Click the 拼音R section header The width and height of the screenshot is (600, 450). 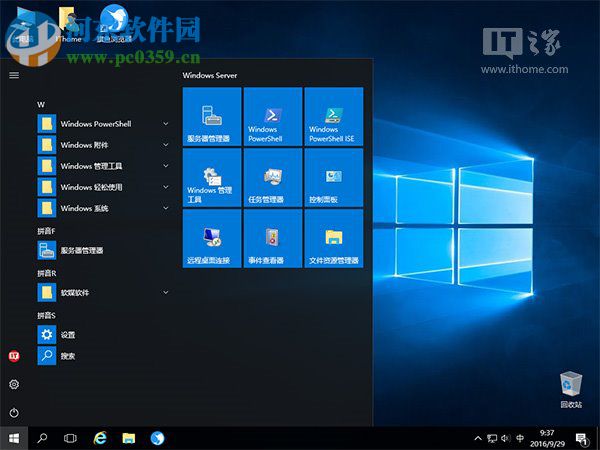47,273
